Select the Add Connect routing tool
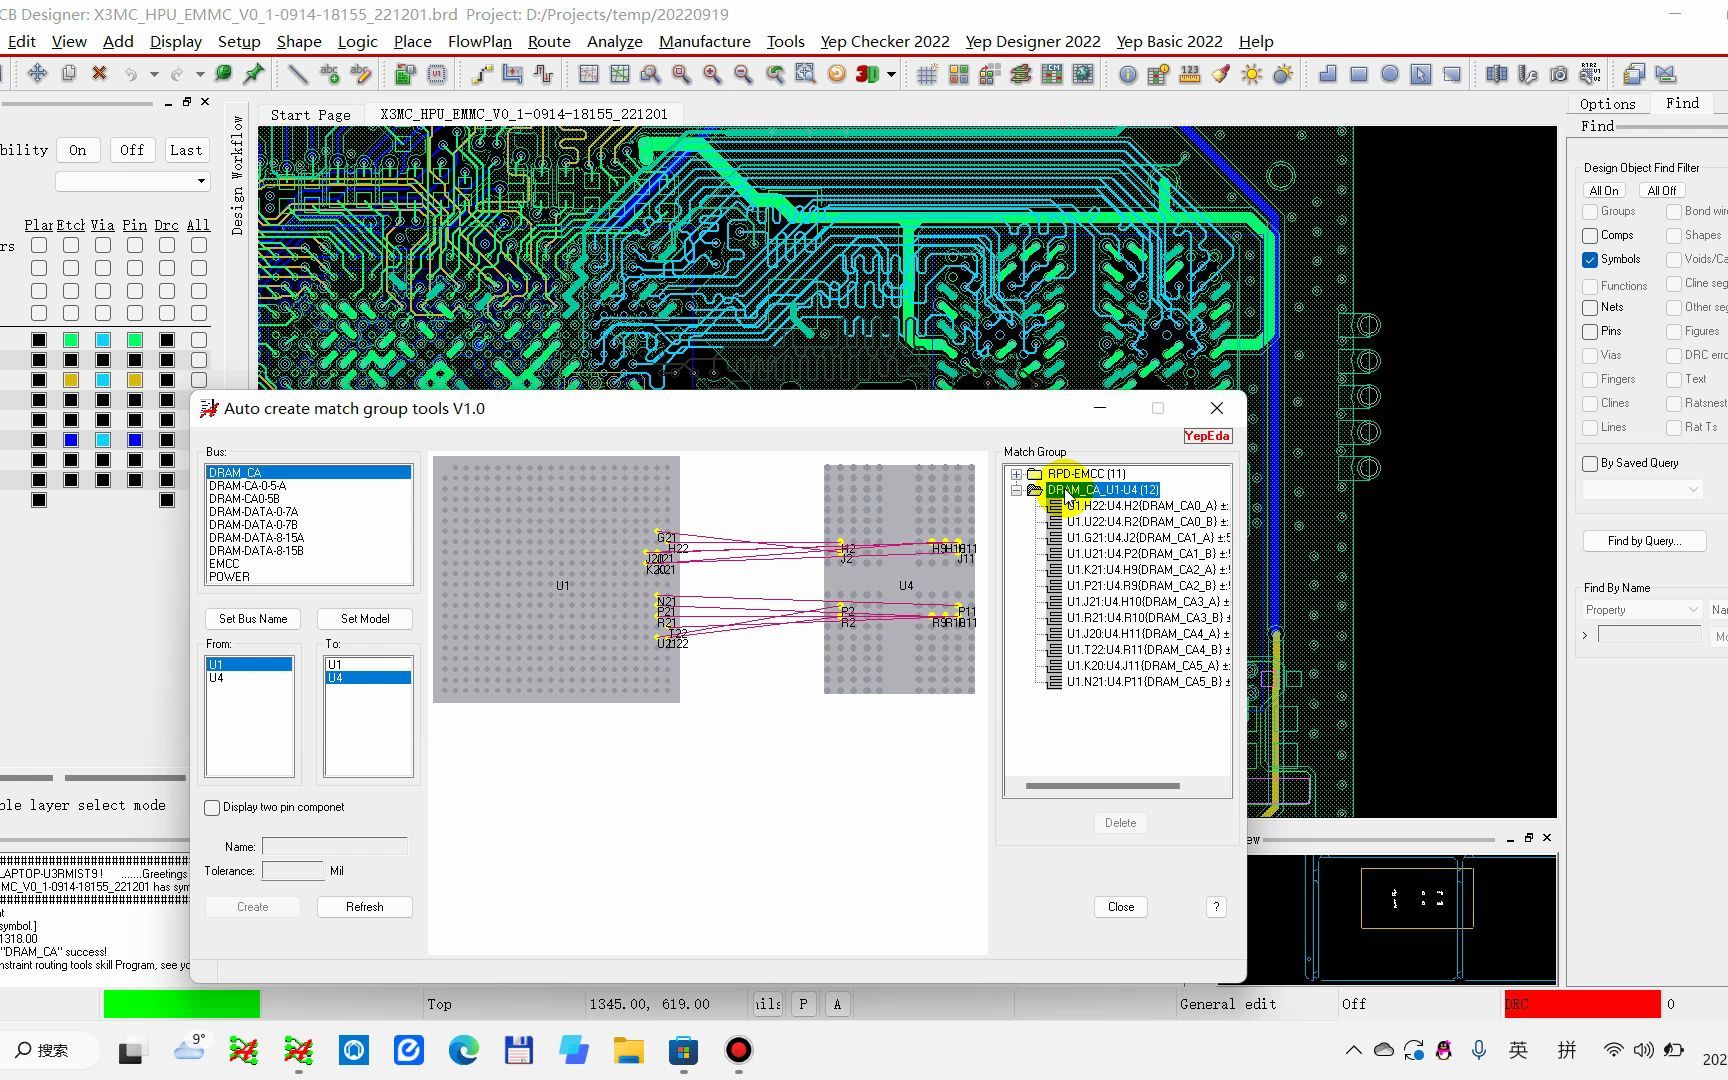1728x1080 pixels. (x=482, y=74)
